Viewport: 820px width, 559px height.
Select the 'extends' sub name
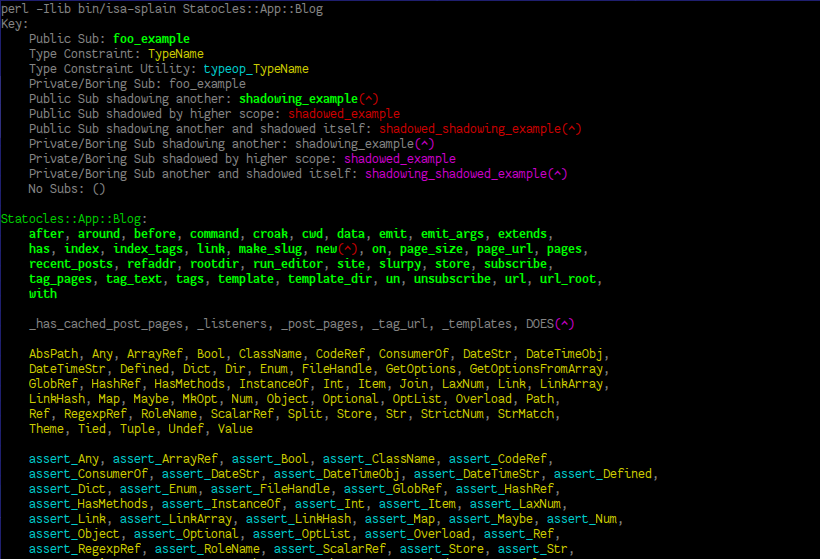(522, 234)
